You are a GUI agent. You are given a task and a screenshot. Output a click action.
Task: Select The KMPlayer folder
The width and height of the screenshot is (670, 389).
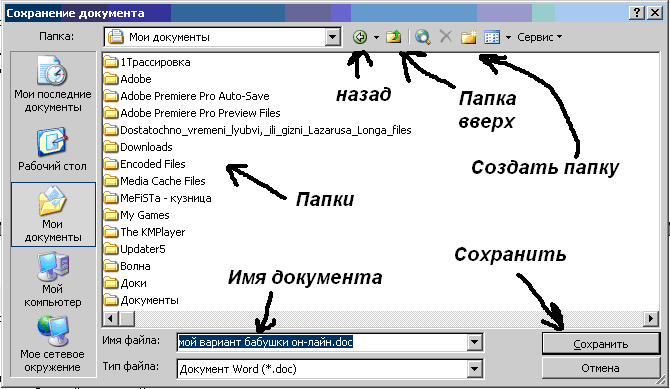[x=144, y=232]
